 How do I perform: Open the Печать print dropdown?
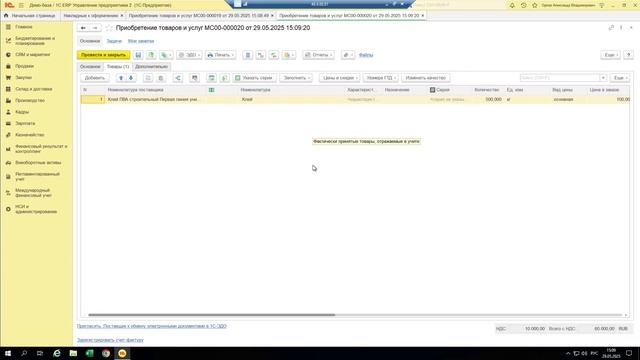220,55
